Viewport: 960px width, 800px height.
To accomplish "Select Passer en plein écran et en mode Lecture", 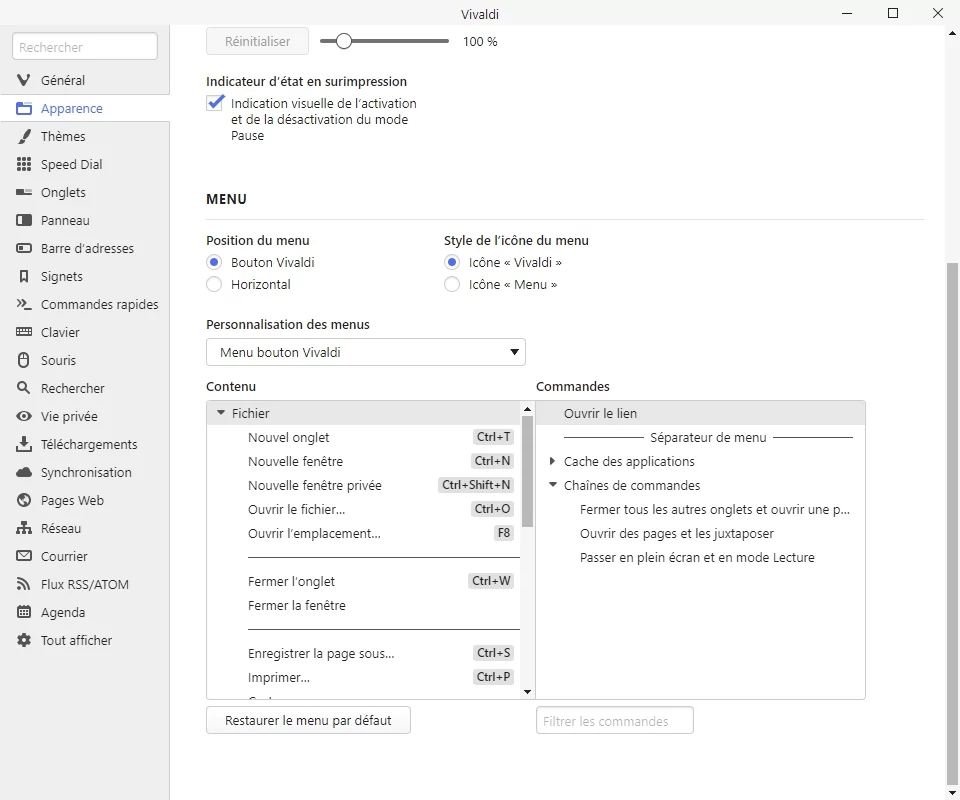I will [700, 557].
